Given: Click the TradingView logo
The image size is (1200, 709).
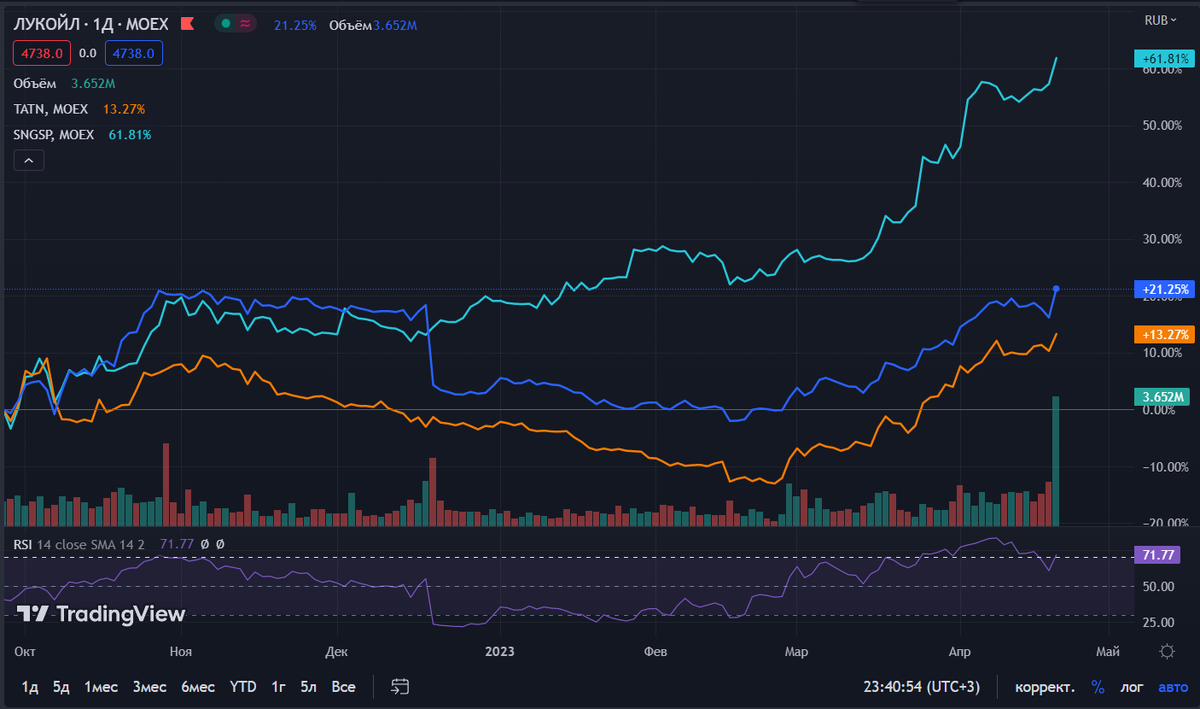Looking at the screenshot, I should point(102,614).
